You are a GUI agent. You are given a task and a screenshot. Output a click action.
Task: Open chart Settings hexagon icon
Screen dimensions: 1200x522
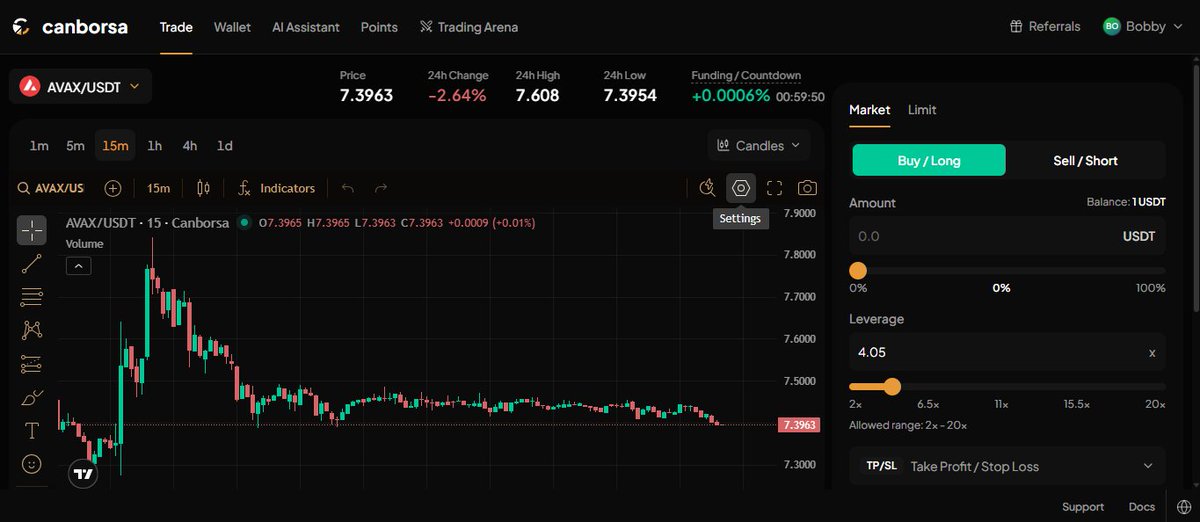(741, 187)
